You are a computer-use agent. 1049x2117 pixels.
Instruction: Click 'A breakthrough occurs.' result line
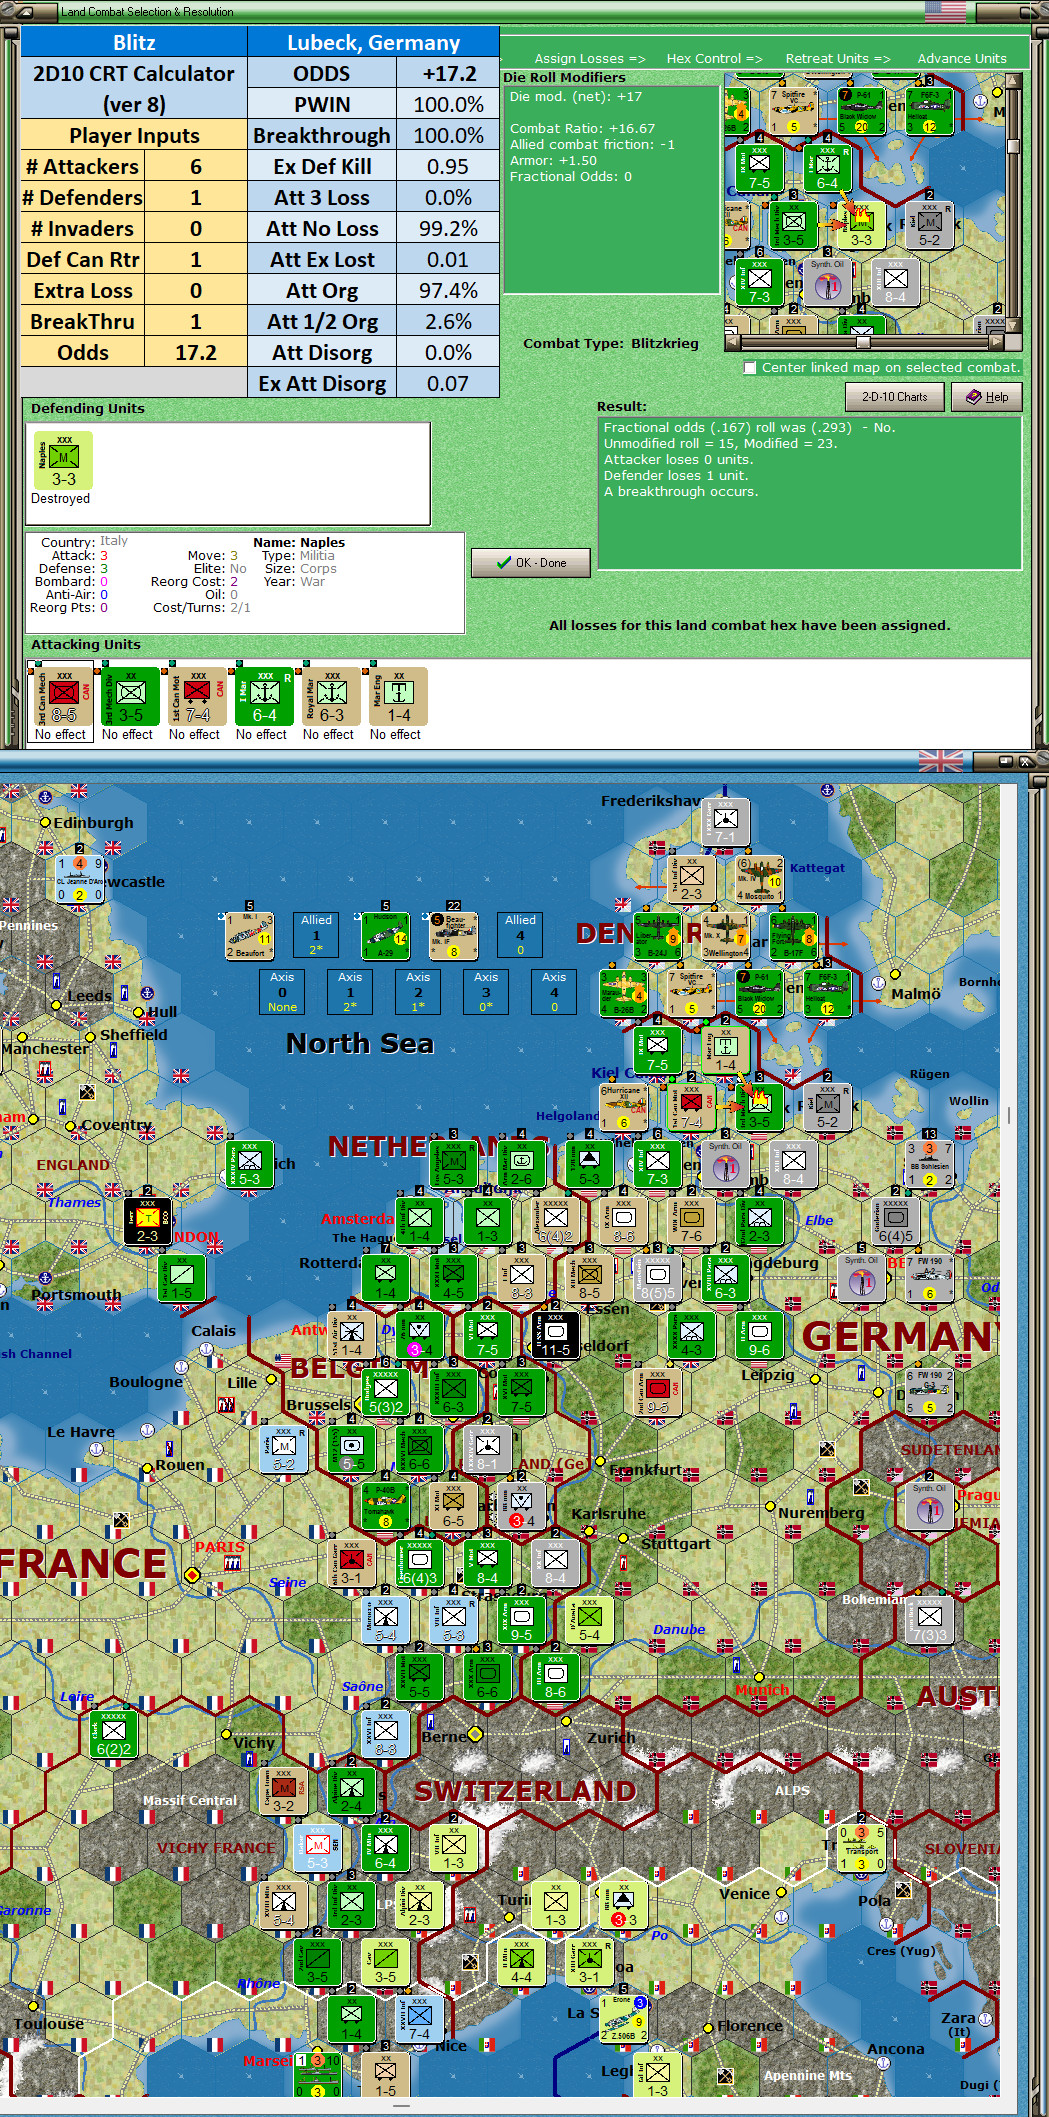click(x=681, y=492)
